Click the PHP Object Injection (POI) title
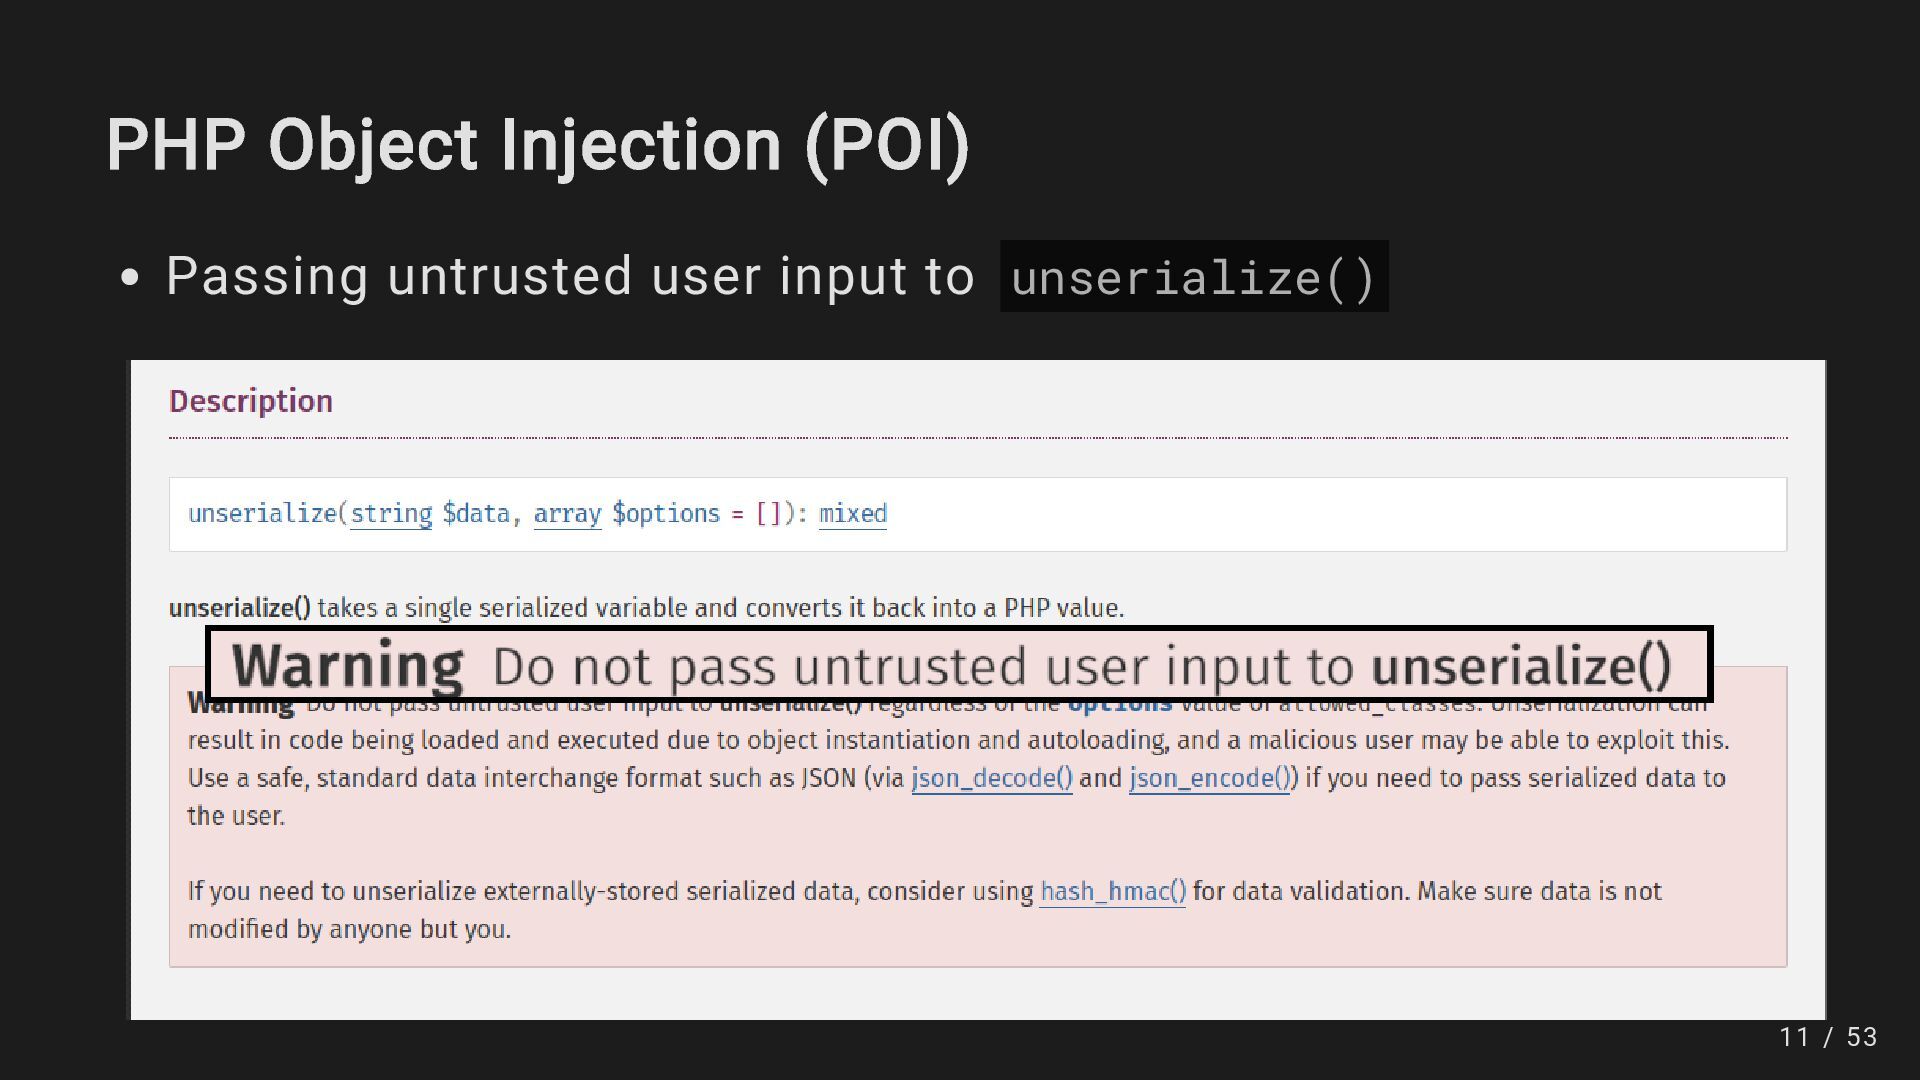The image size is (1920, 1080). [538, 146]
